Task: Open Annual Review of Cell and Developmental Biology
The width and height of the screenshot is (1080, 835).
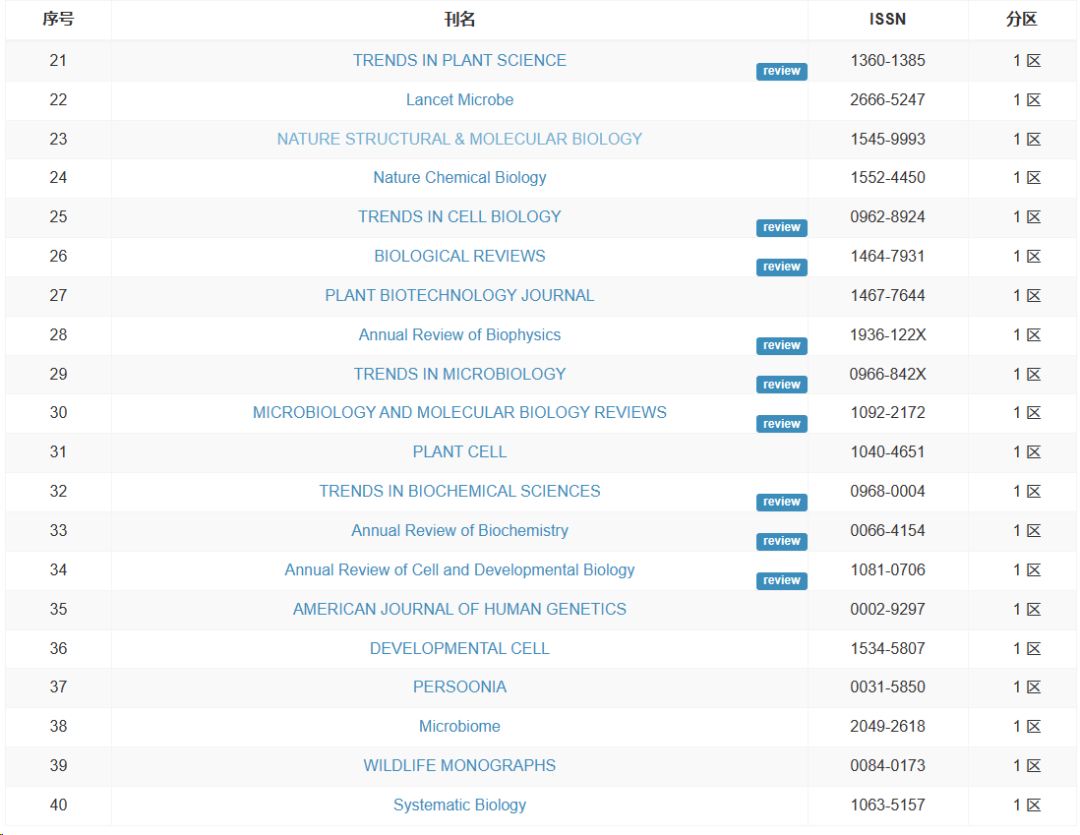Action: 459,570
